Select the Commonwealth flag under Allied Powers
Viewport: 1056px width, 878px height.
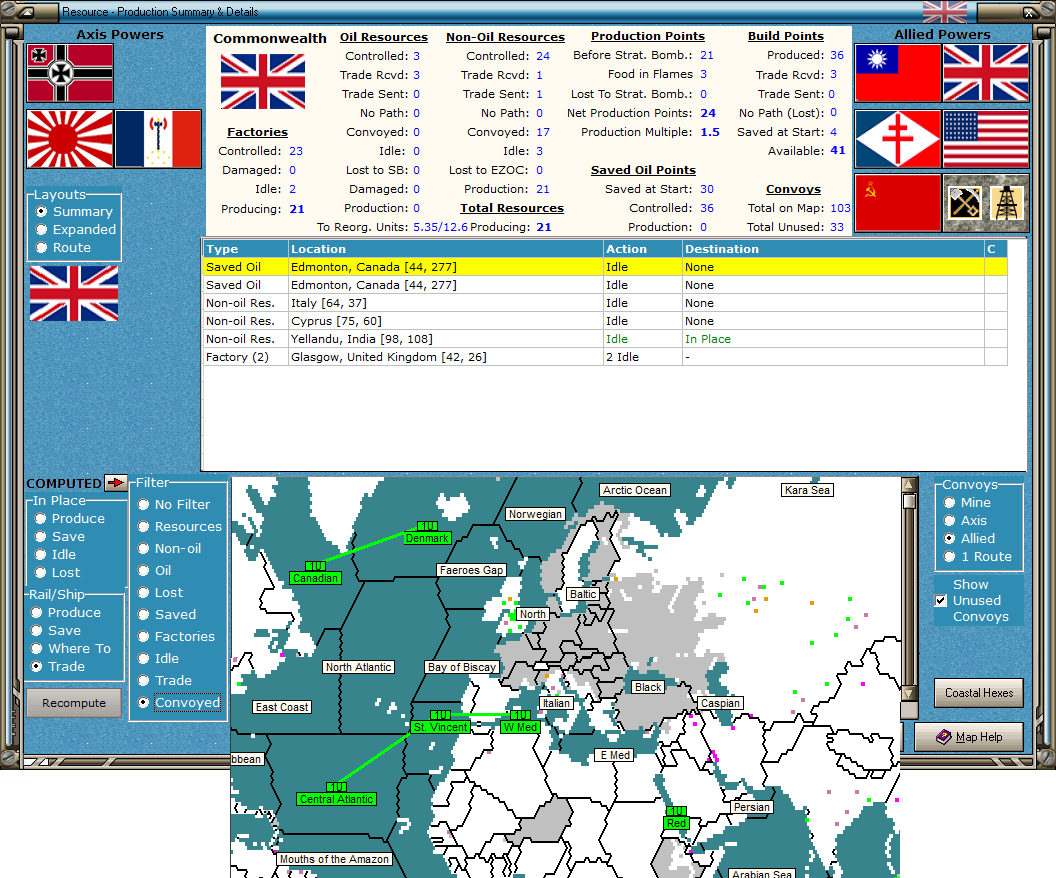point(986,73)
